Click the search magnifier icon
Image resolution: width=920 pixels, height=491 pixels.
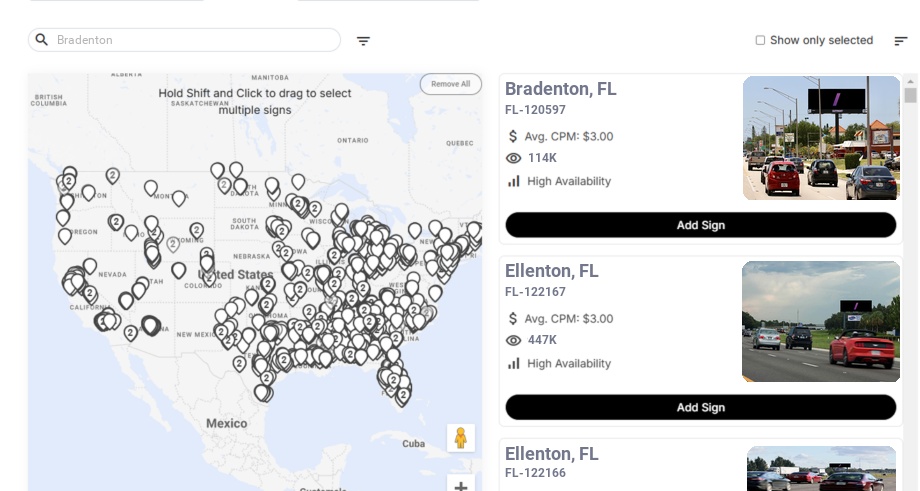[x=41, y=40]
